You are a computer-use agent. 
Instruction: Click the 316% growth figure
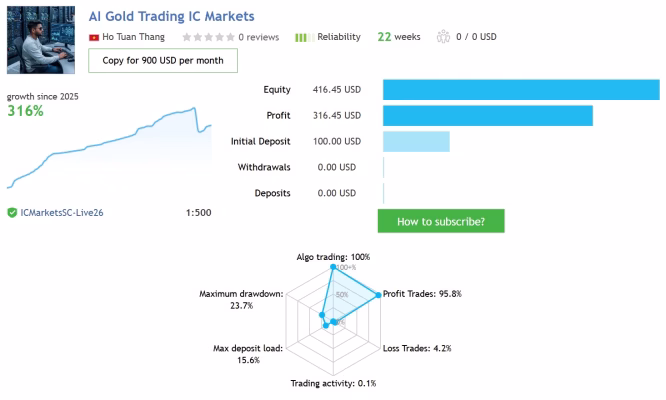coord(25,111)
